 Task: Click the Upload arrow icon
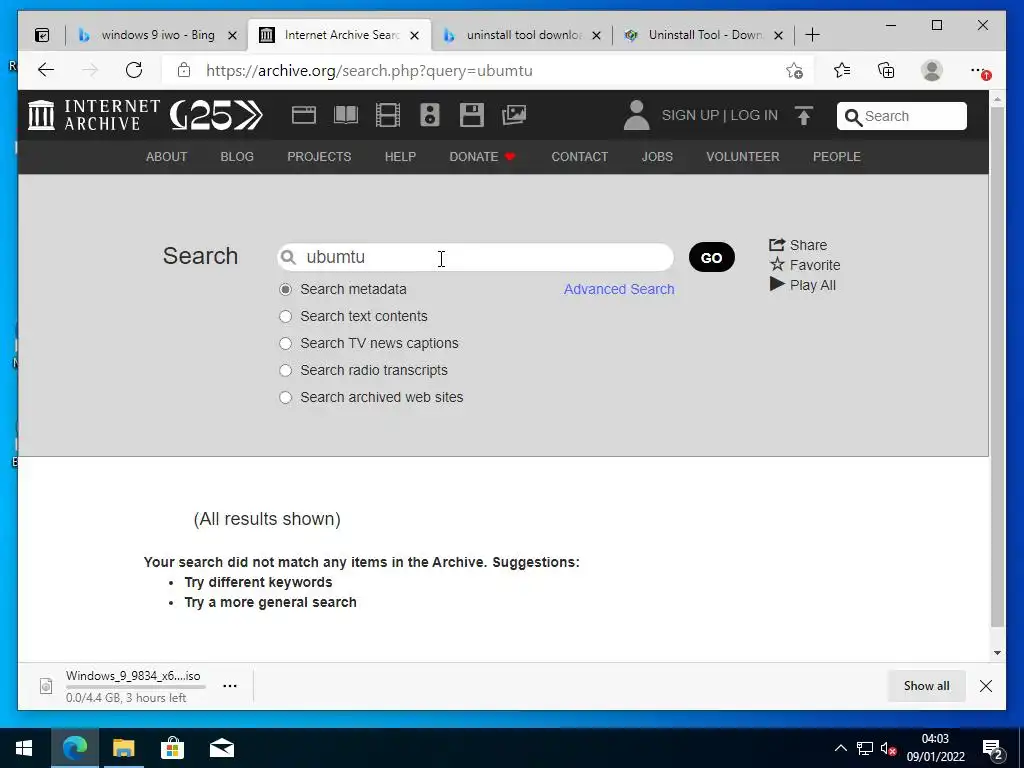804,116
